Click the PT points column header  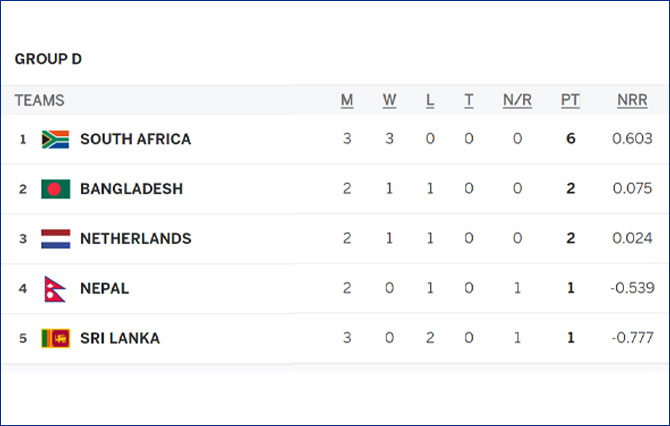570,101
